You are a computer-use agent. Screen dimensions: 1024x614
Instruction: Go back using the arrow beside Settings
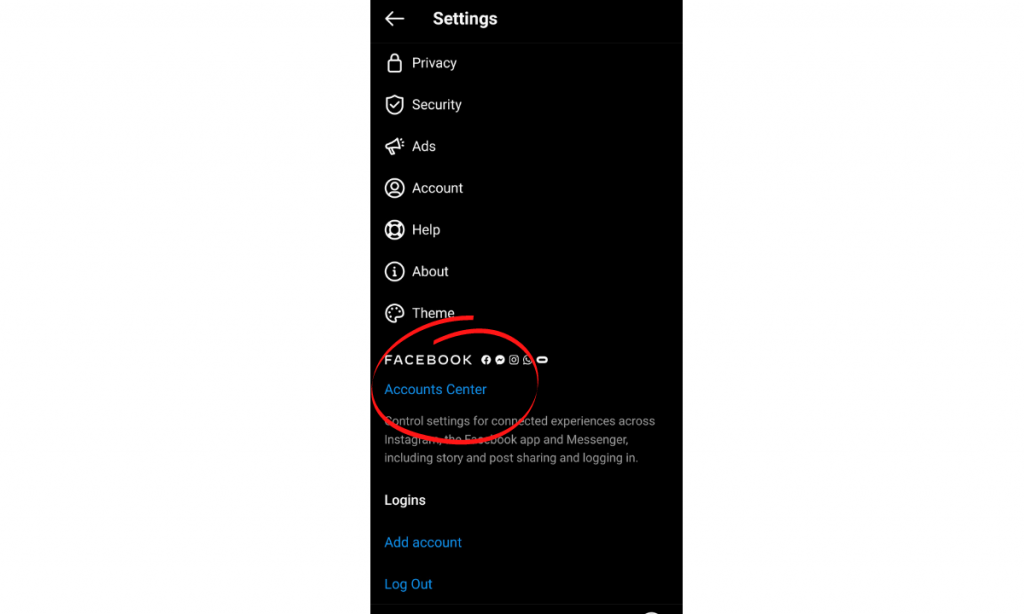[x=394, y=19]
